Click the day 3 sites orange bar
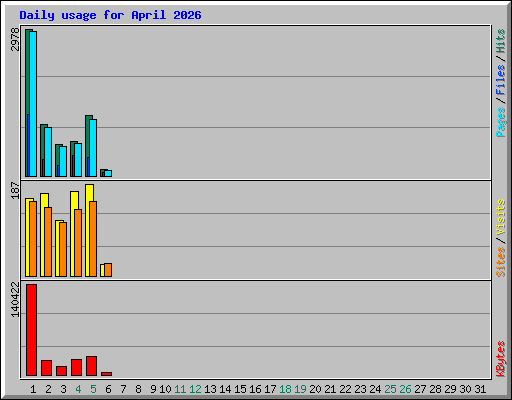The height and width of the screenshot is (400, 512). pyautogui.click(x=63, y=249)
